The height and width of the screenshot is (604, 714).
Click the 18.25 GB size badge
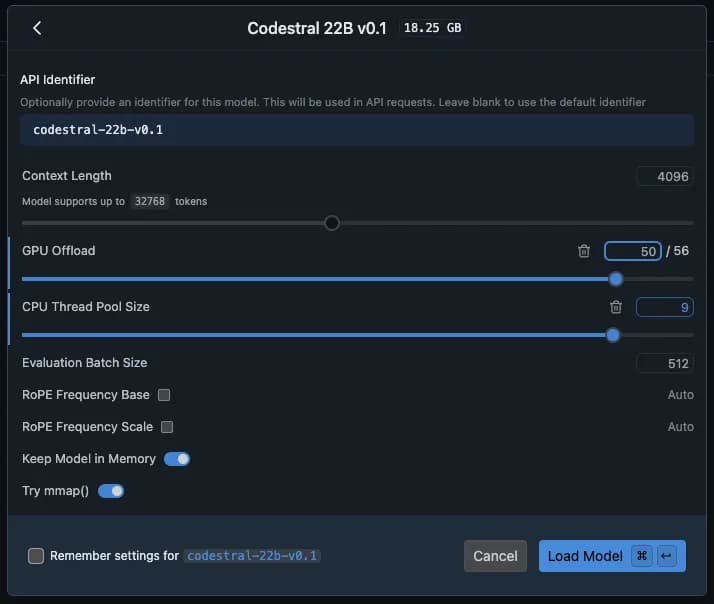(432, 28)
